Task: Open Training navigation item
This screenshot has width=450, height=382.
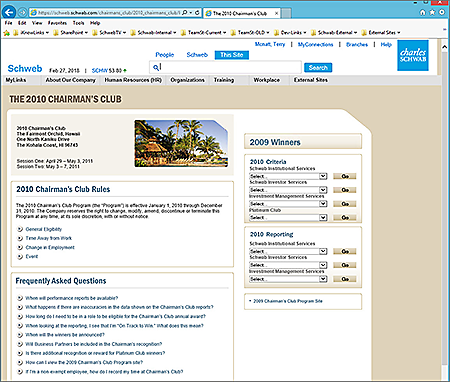Action: [x=224, y=80]
